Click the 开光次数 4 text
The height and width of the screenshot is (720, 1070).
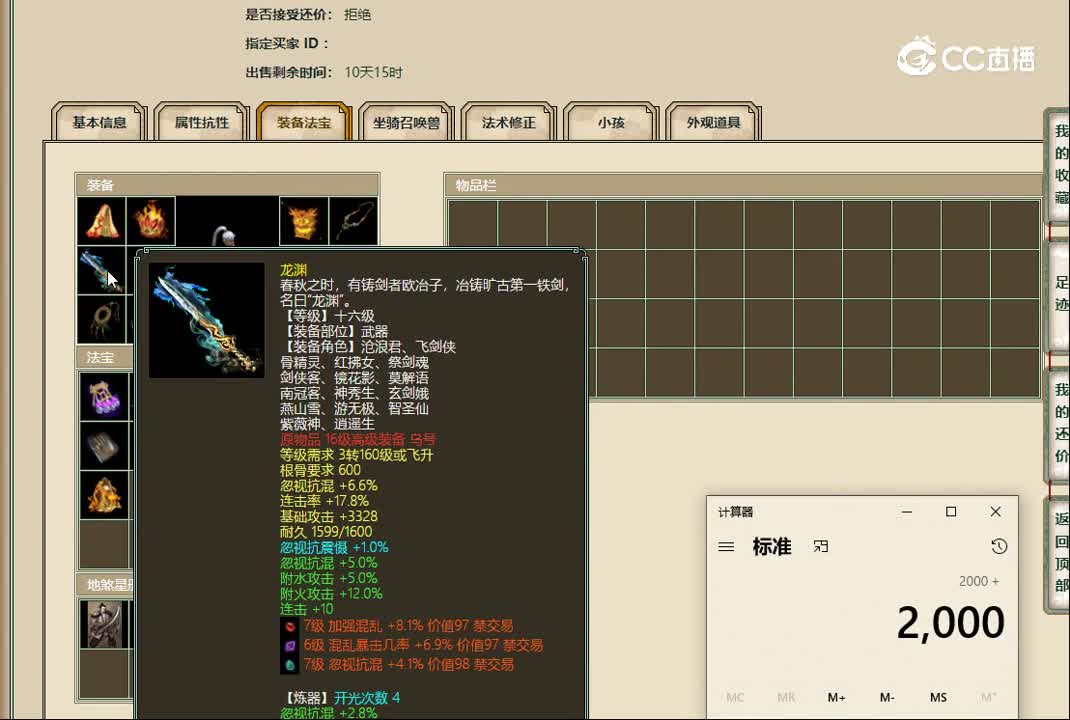click(x=367, y=698)
